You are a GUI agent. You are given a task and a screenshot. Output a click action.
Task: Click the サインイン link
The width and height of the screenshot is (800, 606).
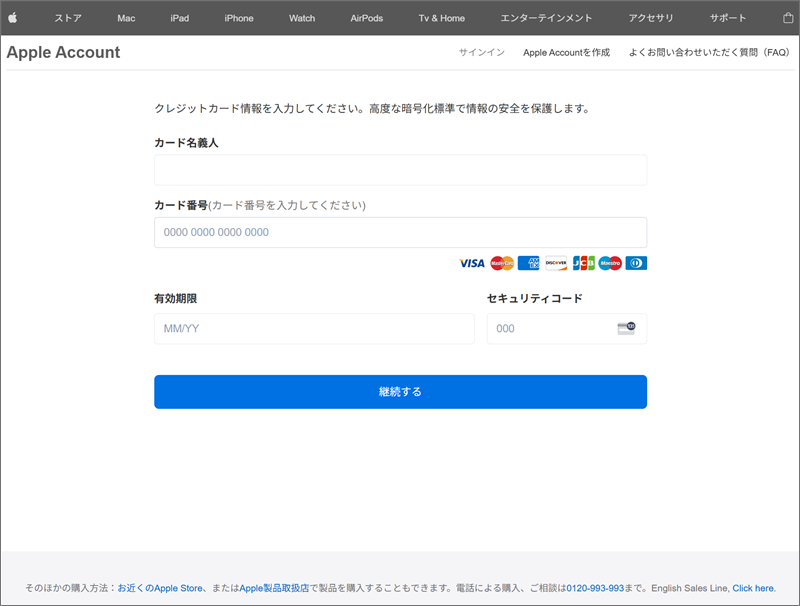point(482,52)
